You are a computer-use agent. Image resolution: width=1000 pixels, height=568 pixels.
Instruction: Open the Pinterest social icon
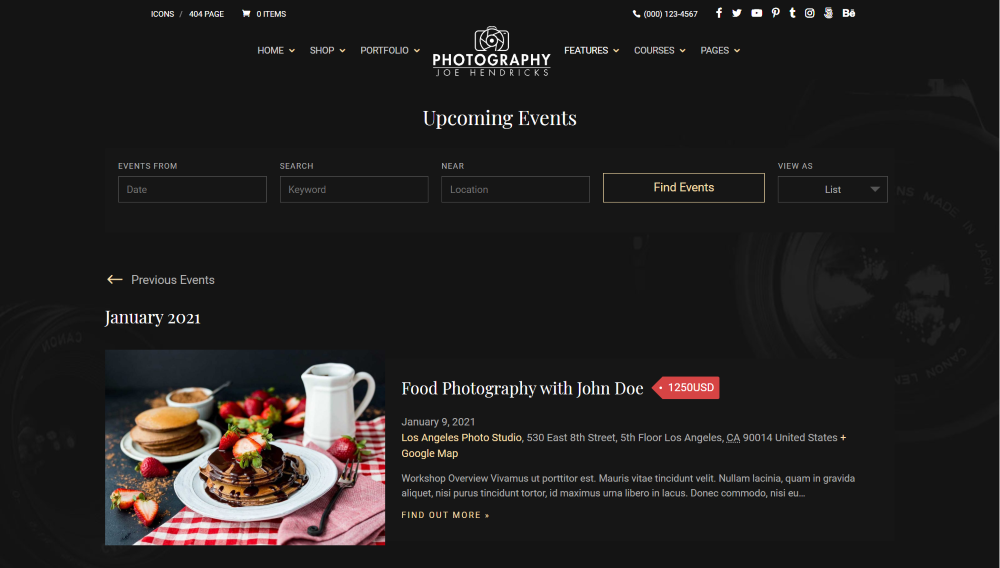[x=775, y=13]
